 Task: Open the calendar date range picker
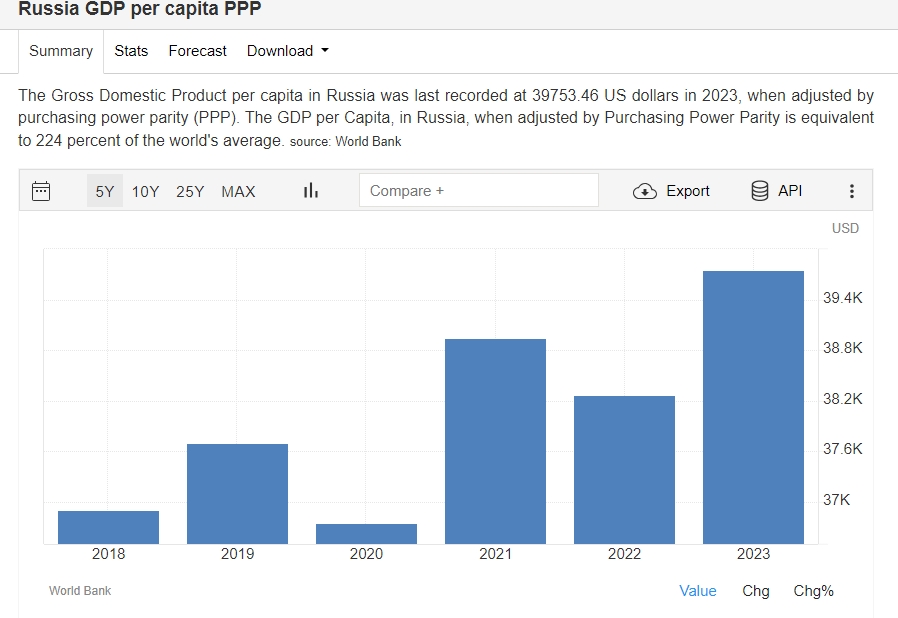(x=41, y=191)
